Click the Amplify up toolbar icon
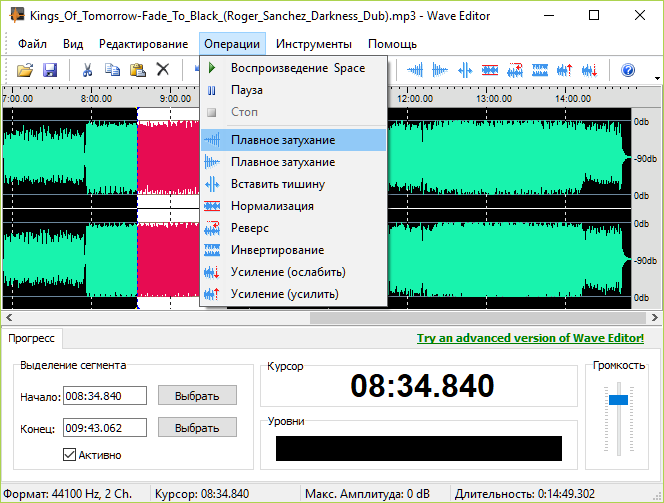Image resolution: width=664 pixels, height=503 pixels. pyautogui.click(x=565, y=70)
